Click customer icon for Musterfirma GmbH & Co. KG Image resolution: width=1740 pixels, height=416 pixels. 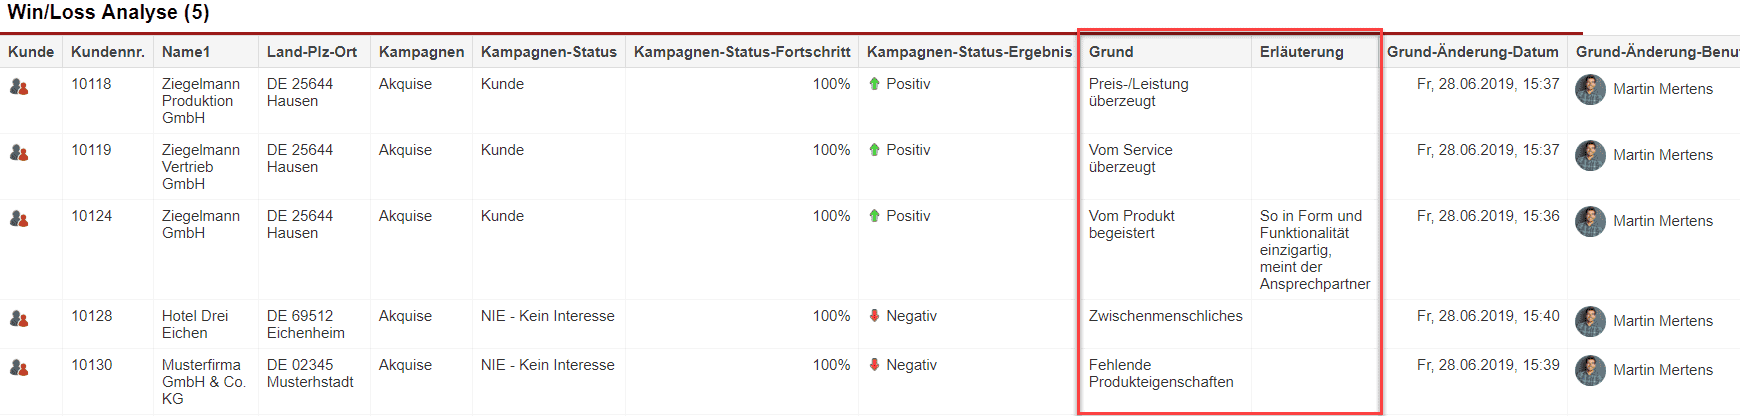tap(19, 368)
